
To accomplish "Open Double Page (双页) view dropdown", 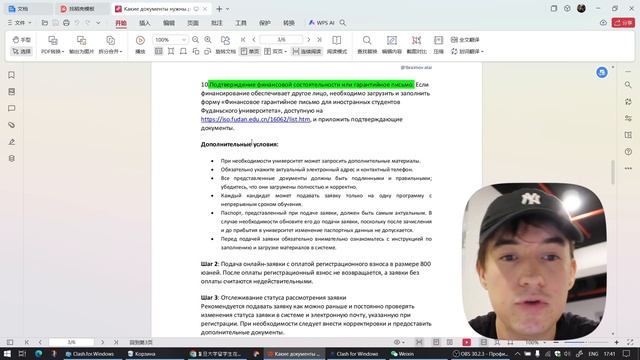I will [275, 51].
